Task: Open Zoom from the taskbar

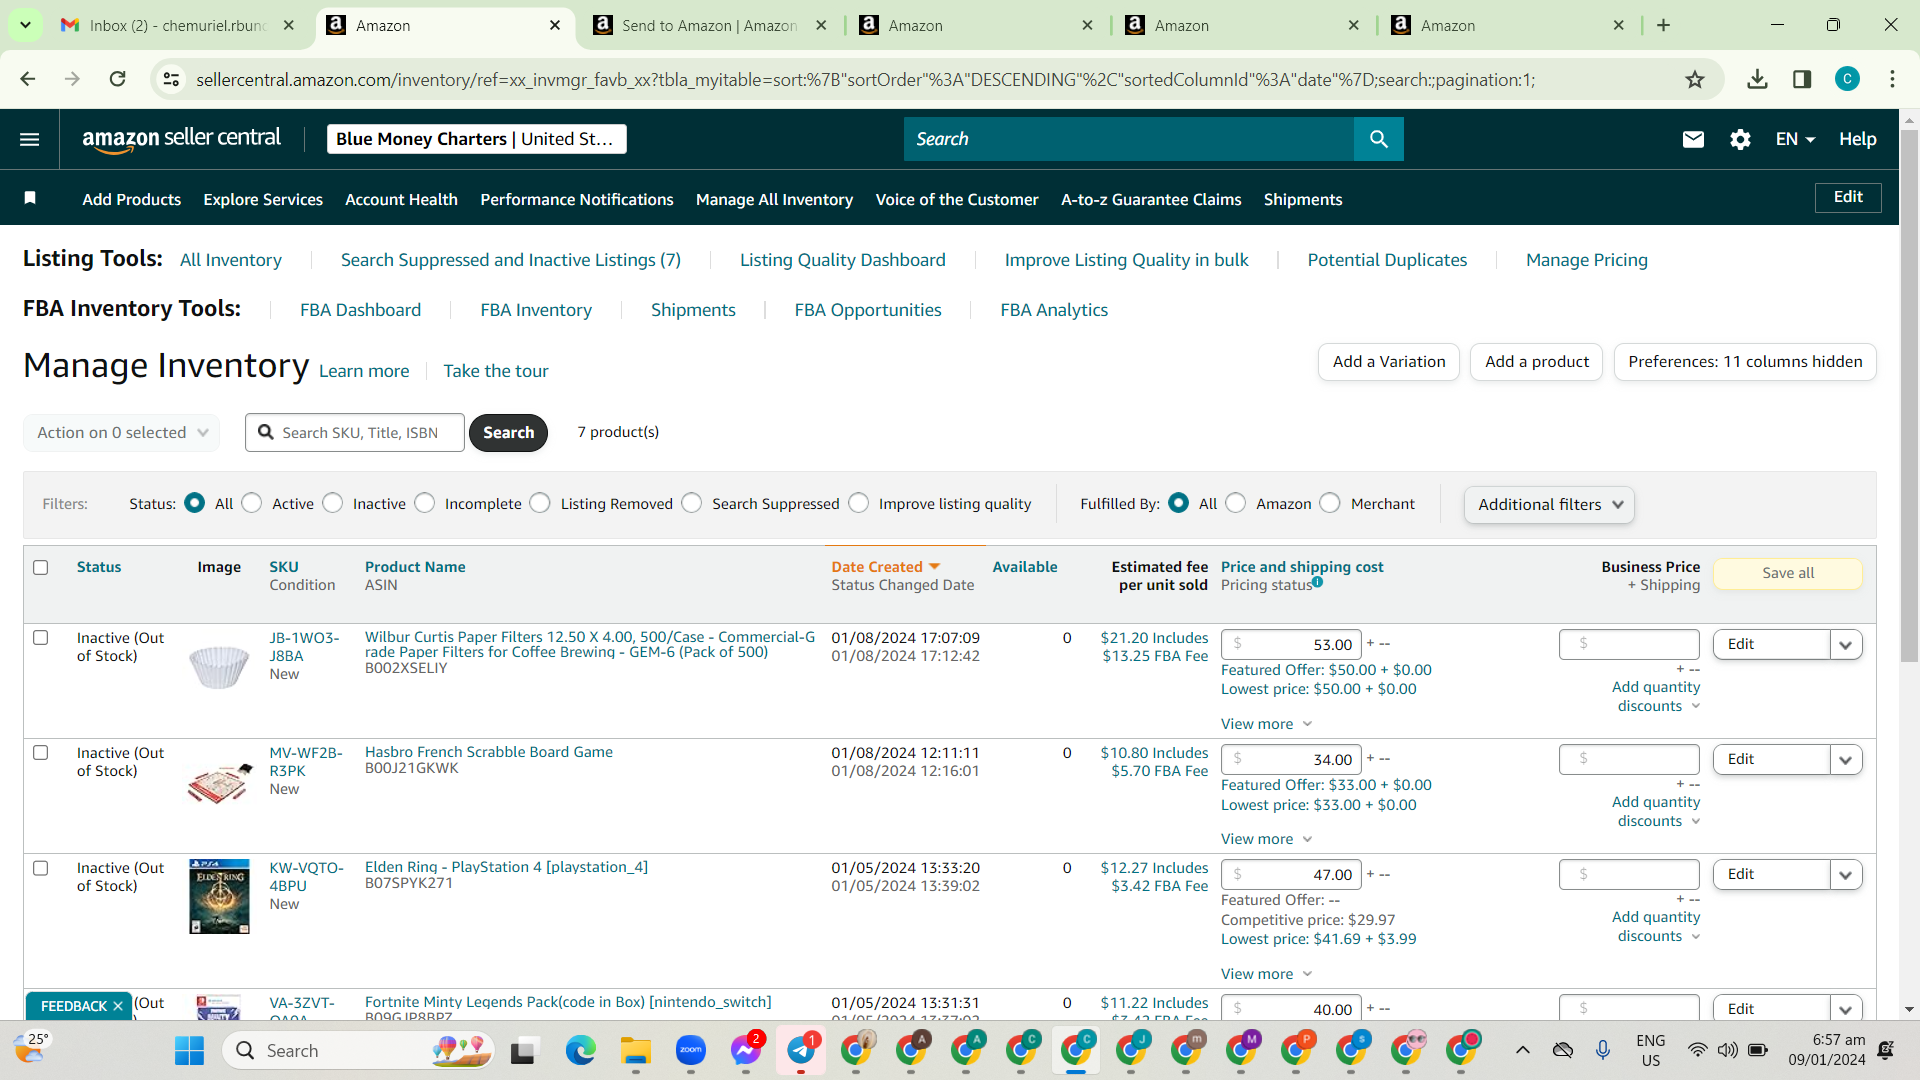Action: pos(691,1051)
